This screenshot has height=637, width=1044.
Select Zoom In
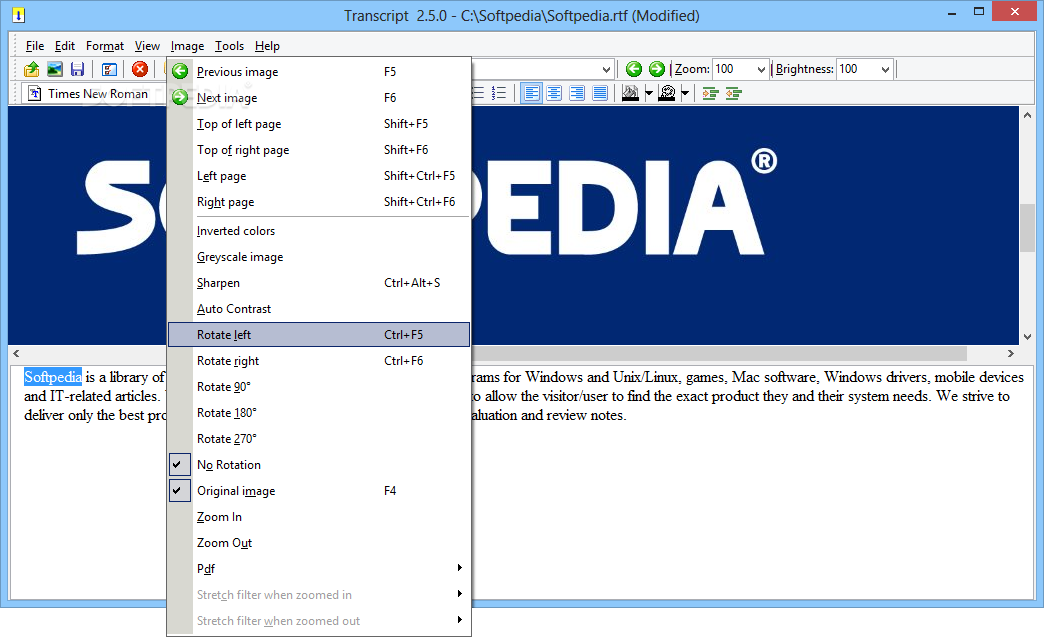319,517
